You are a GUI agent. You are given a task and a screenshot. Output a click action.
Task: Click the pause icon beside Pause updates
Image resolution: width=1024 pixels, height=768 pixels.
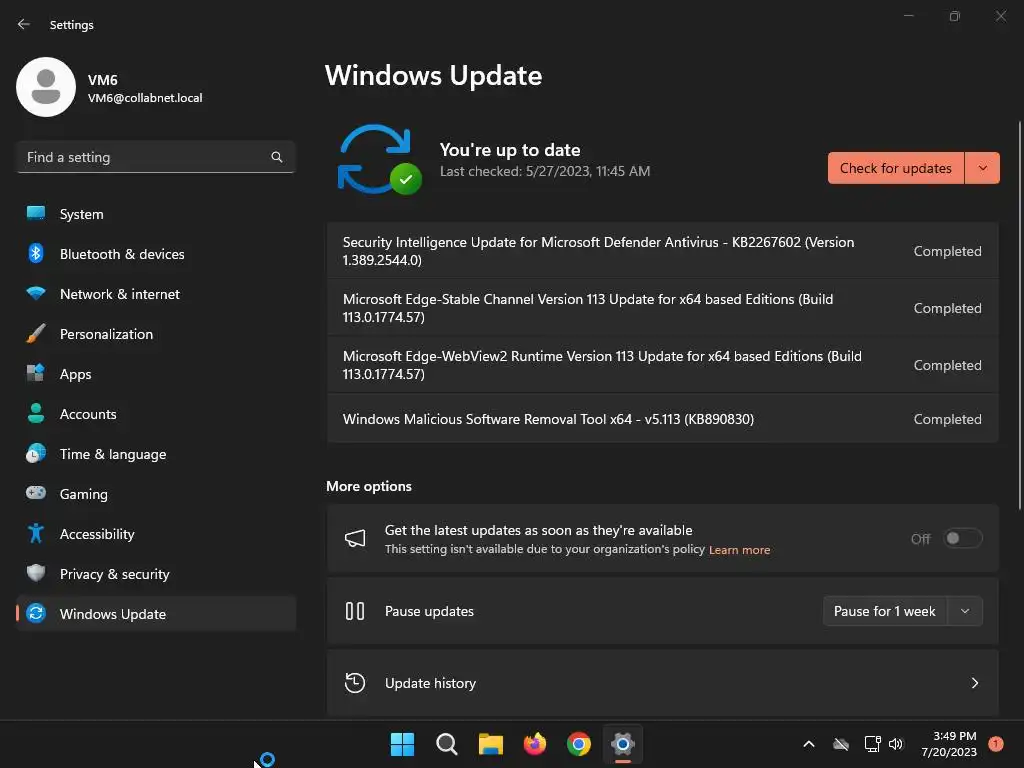[x=355, y=611]
